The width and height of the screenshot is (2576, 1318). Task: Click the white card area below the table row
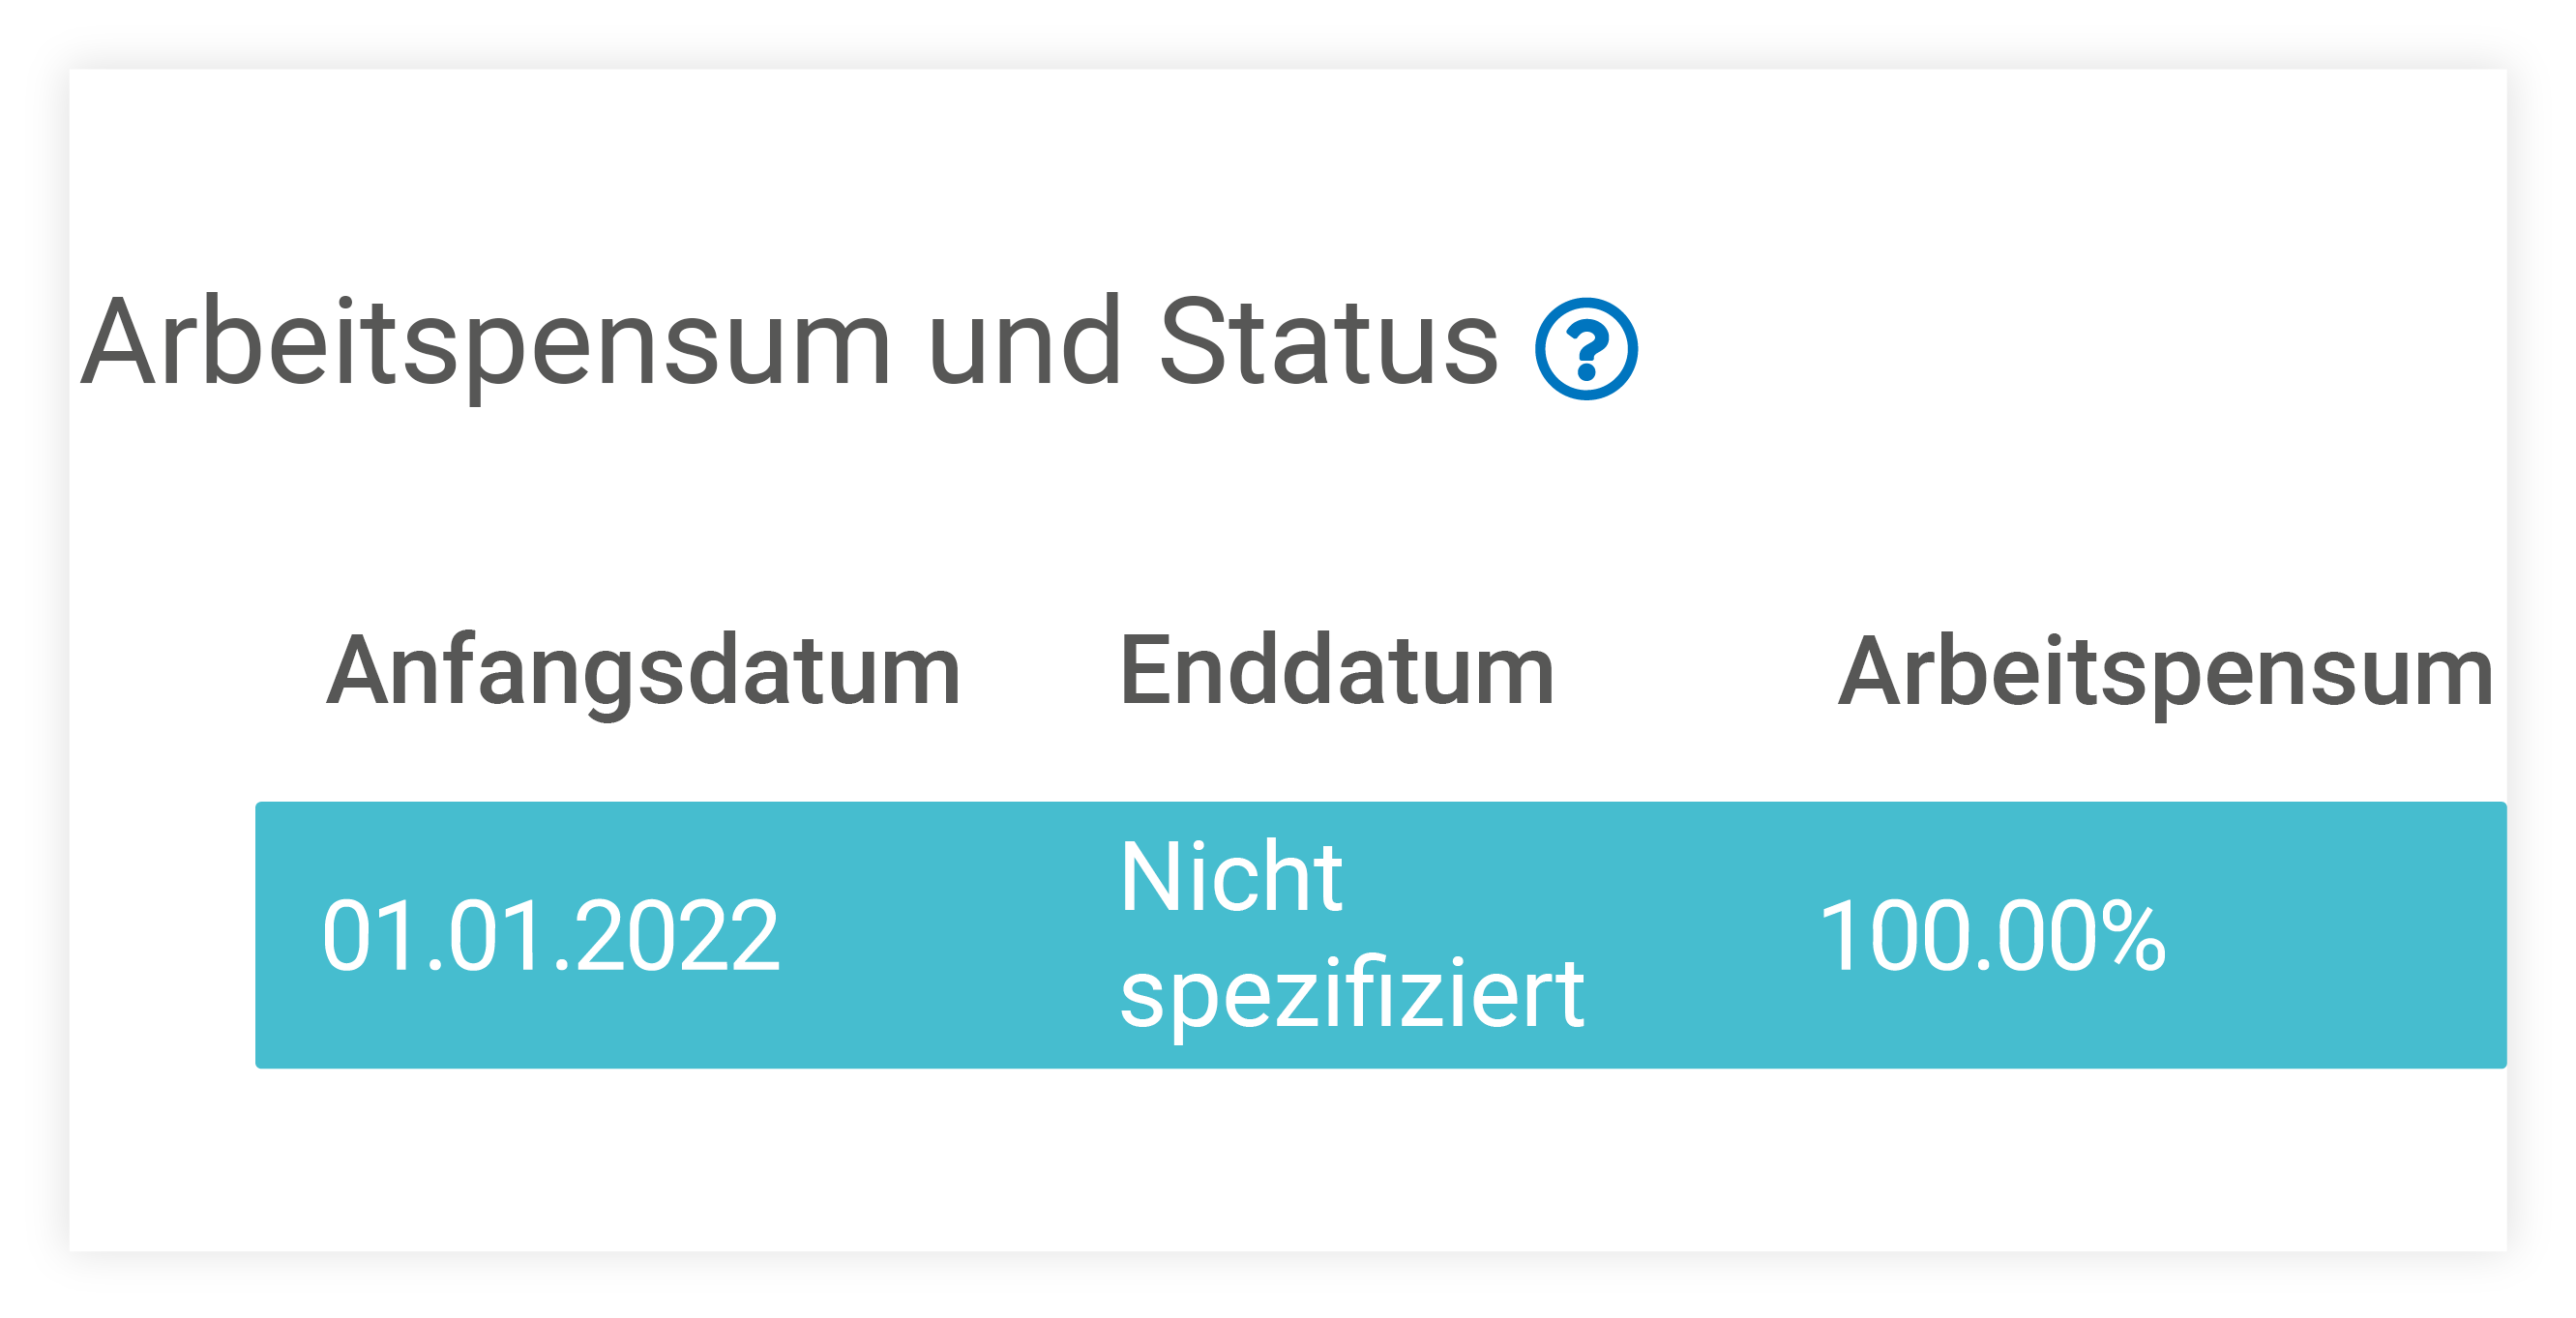[x=1288, y=1160]
